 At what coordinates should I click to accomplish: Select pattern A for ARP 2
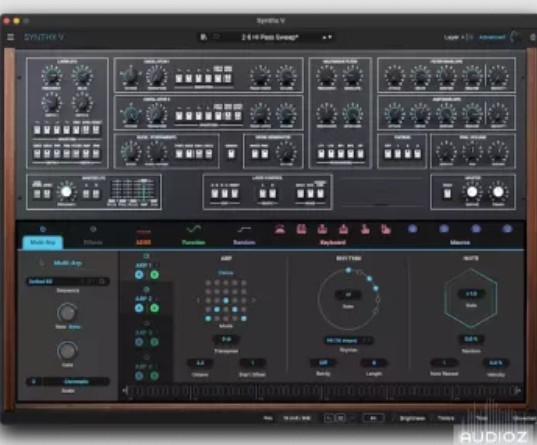pos(139,308)
